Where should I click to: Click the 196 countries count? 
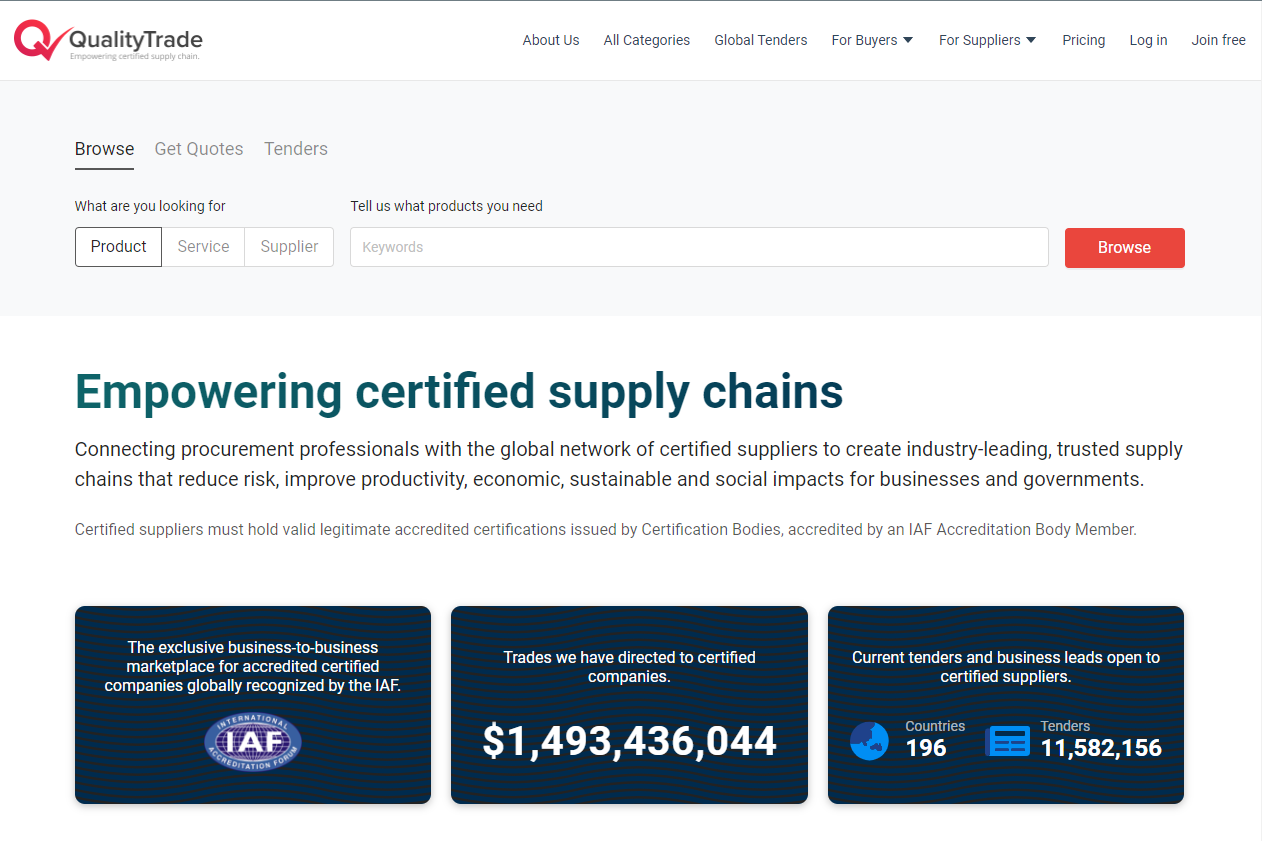tap(926, 748)
